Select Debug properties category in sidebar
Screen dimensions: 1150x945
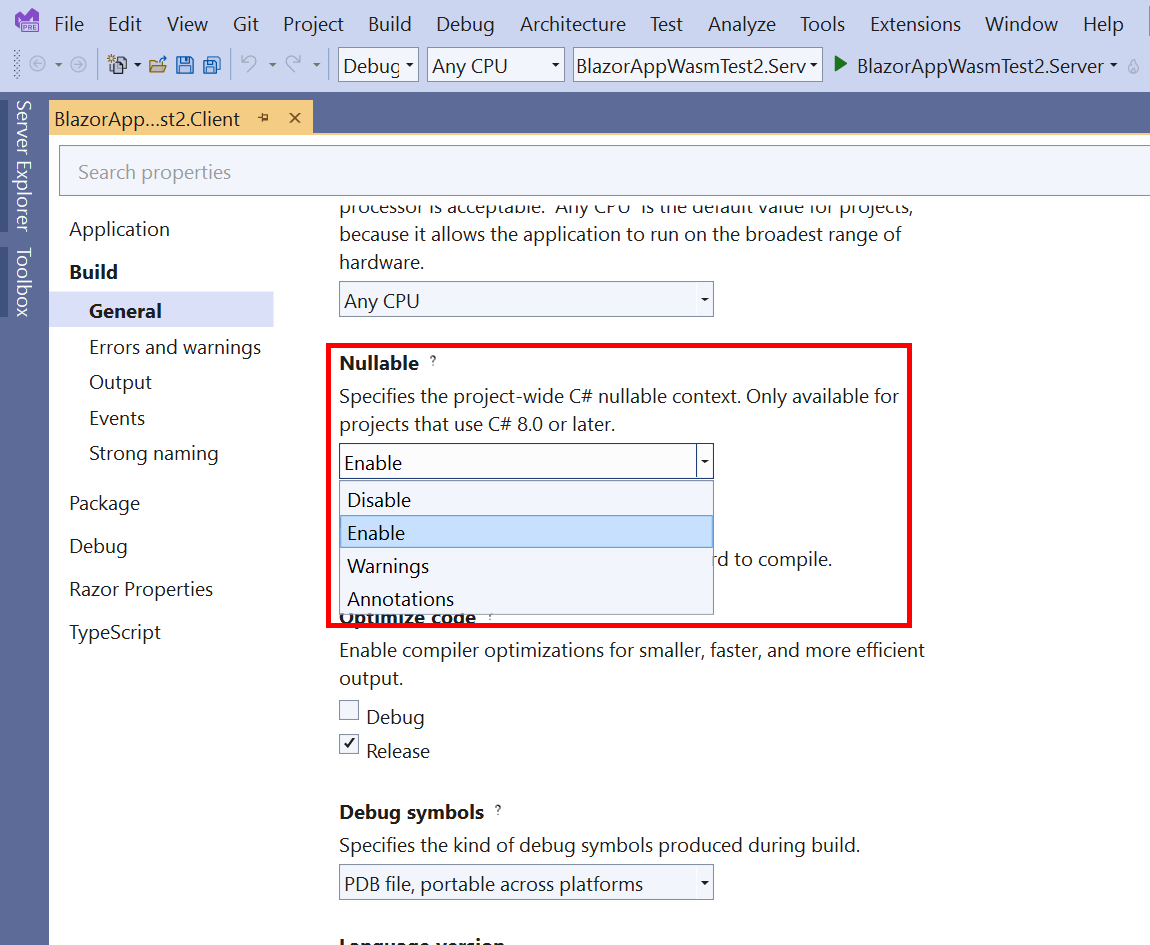click(x=98, y=547)
